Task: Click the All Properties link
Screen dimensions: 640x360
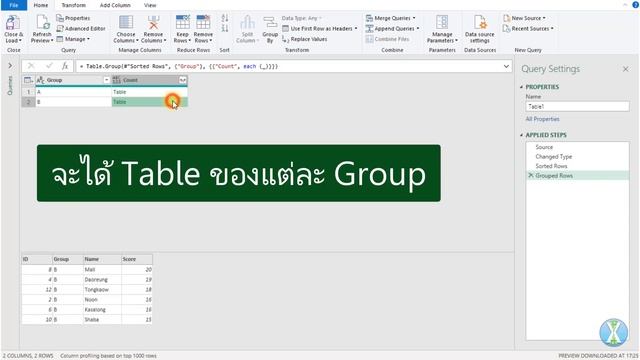Action: [x=542, y=119]
